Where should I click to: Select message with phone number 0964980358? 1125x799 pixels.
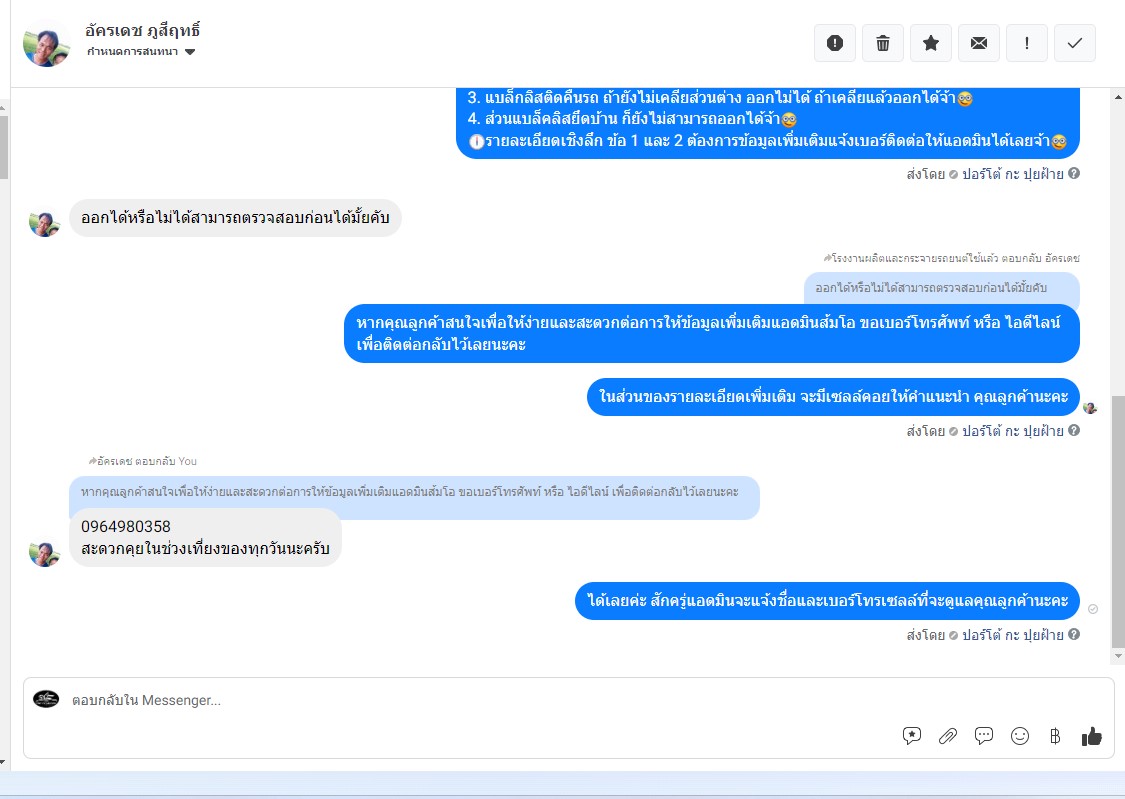[205, 537]
